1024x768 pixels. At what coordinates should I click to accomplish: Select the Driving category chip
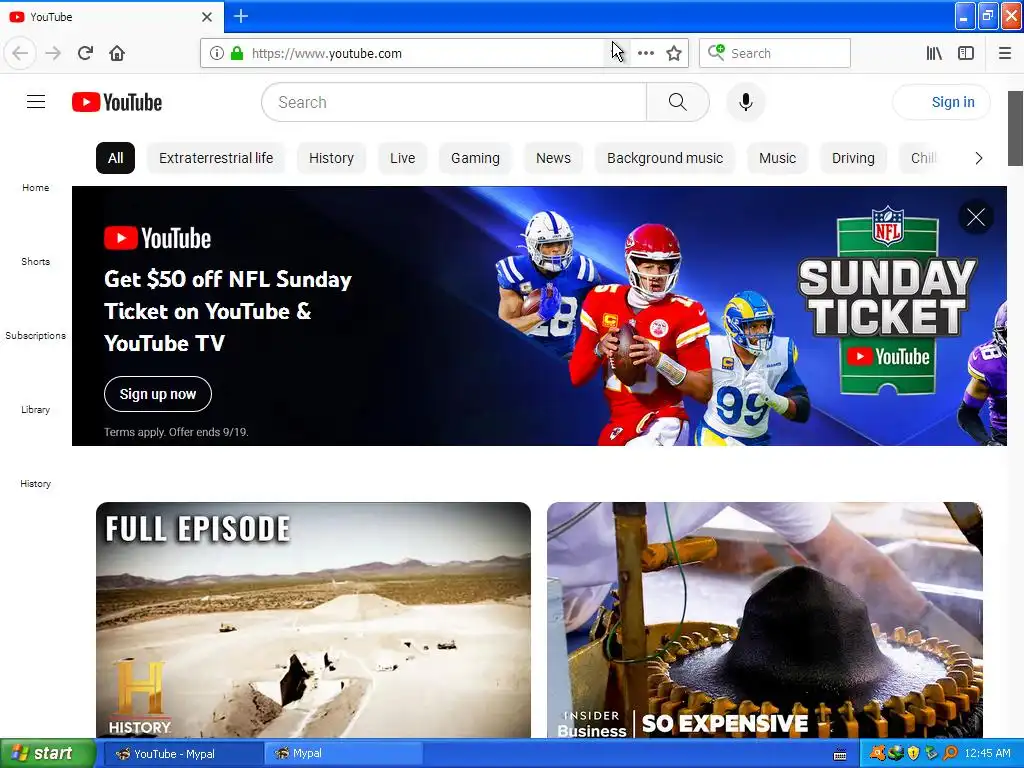click(x=853, y=158)
